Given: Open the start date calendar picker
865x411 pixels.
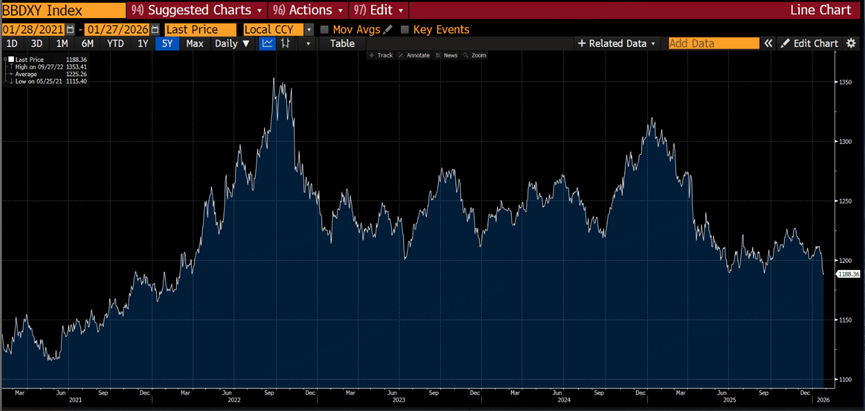Looking at the screenshot, I should [x=70, y=30].
